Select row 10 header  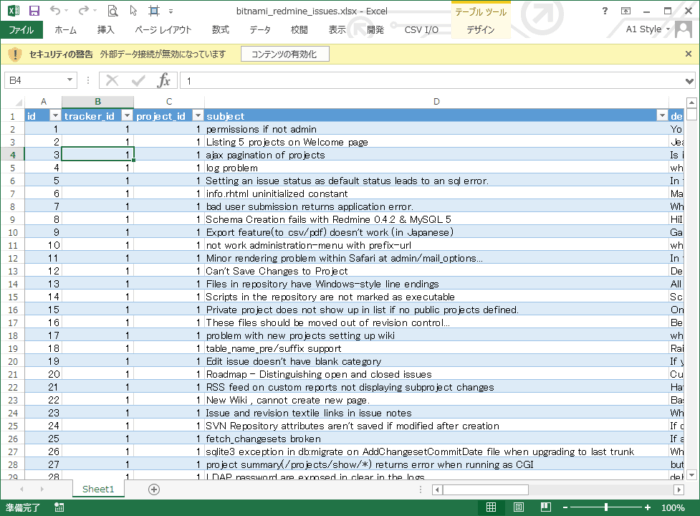pos(12,233)
